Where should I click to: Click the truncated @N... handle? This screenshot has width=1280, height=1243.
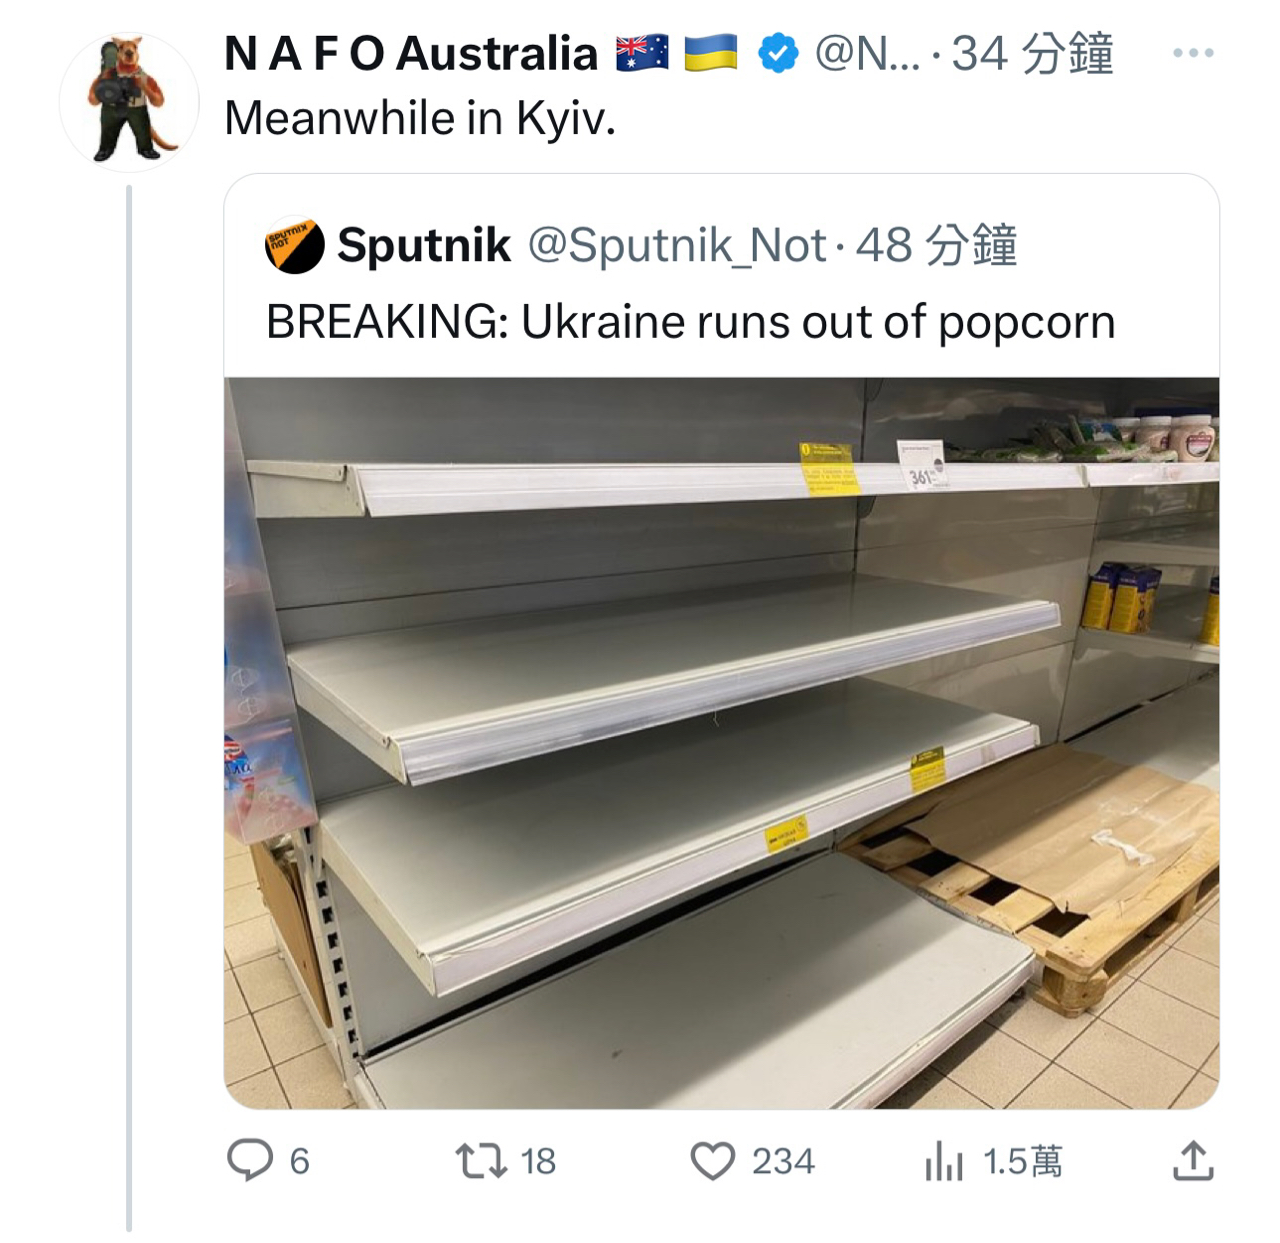click(868, 53)
